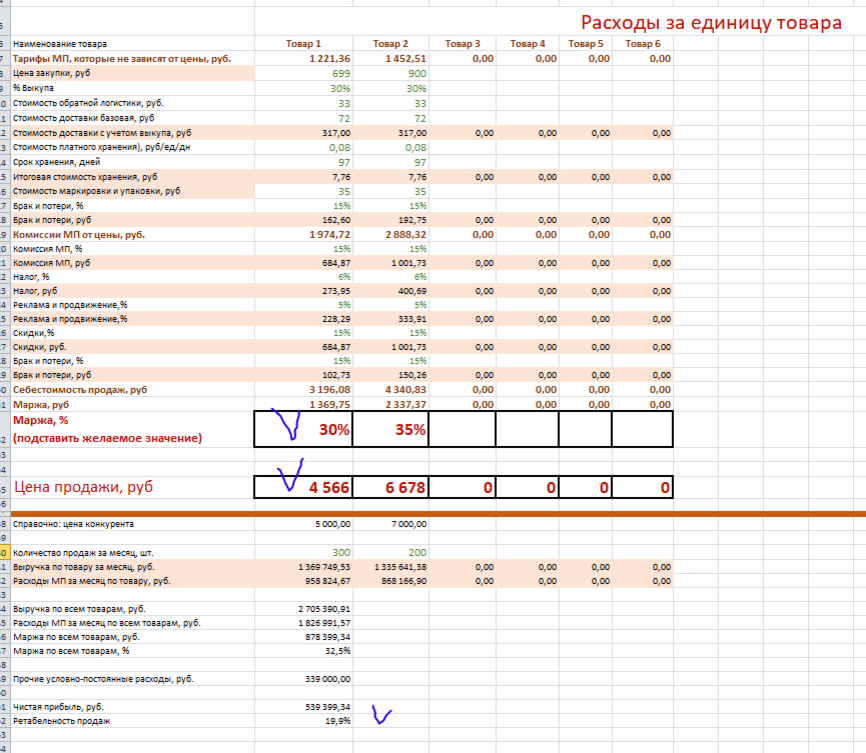This screenshot has height=753, width=866.
Task: Click the 30% desired margin cell
Action: (x=303, y=429)
